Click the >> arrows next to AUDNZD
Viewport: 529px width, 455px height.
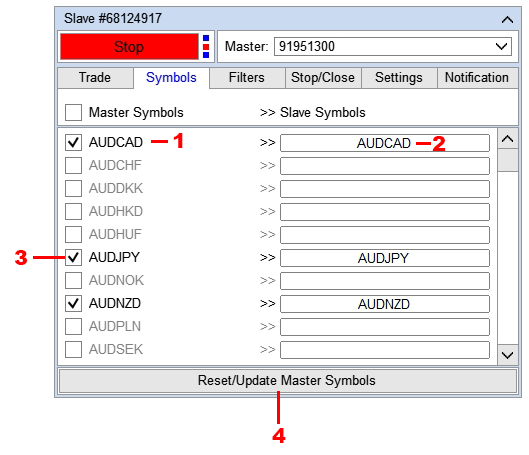268,304
